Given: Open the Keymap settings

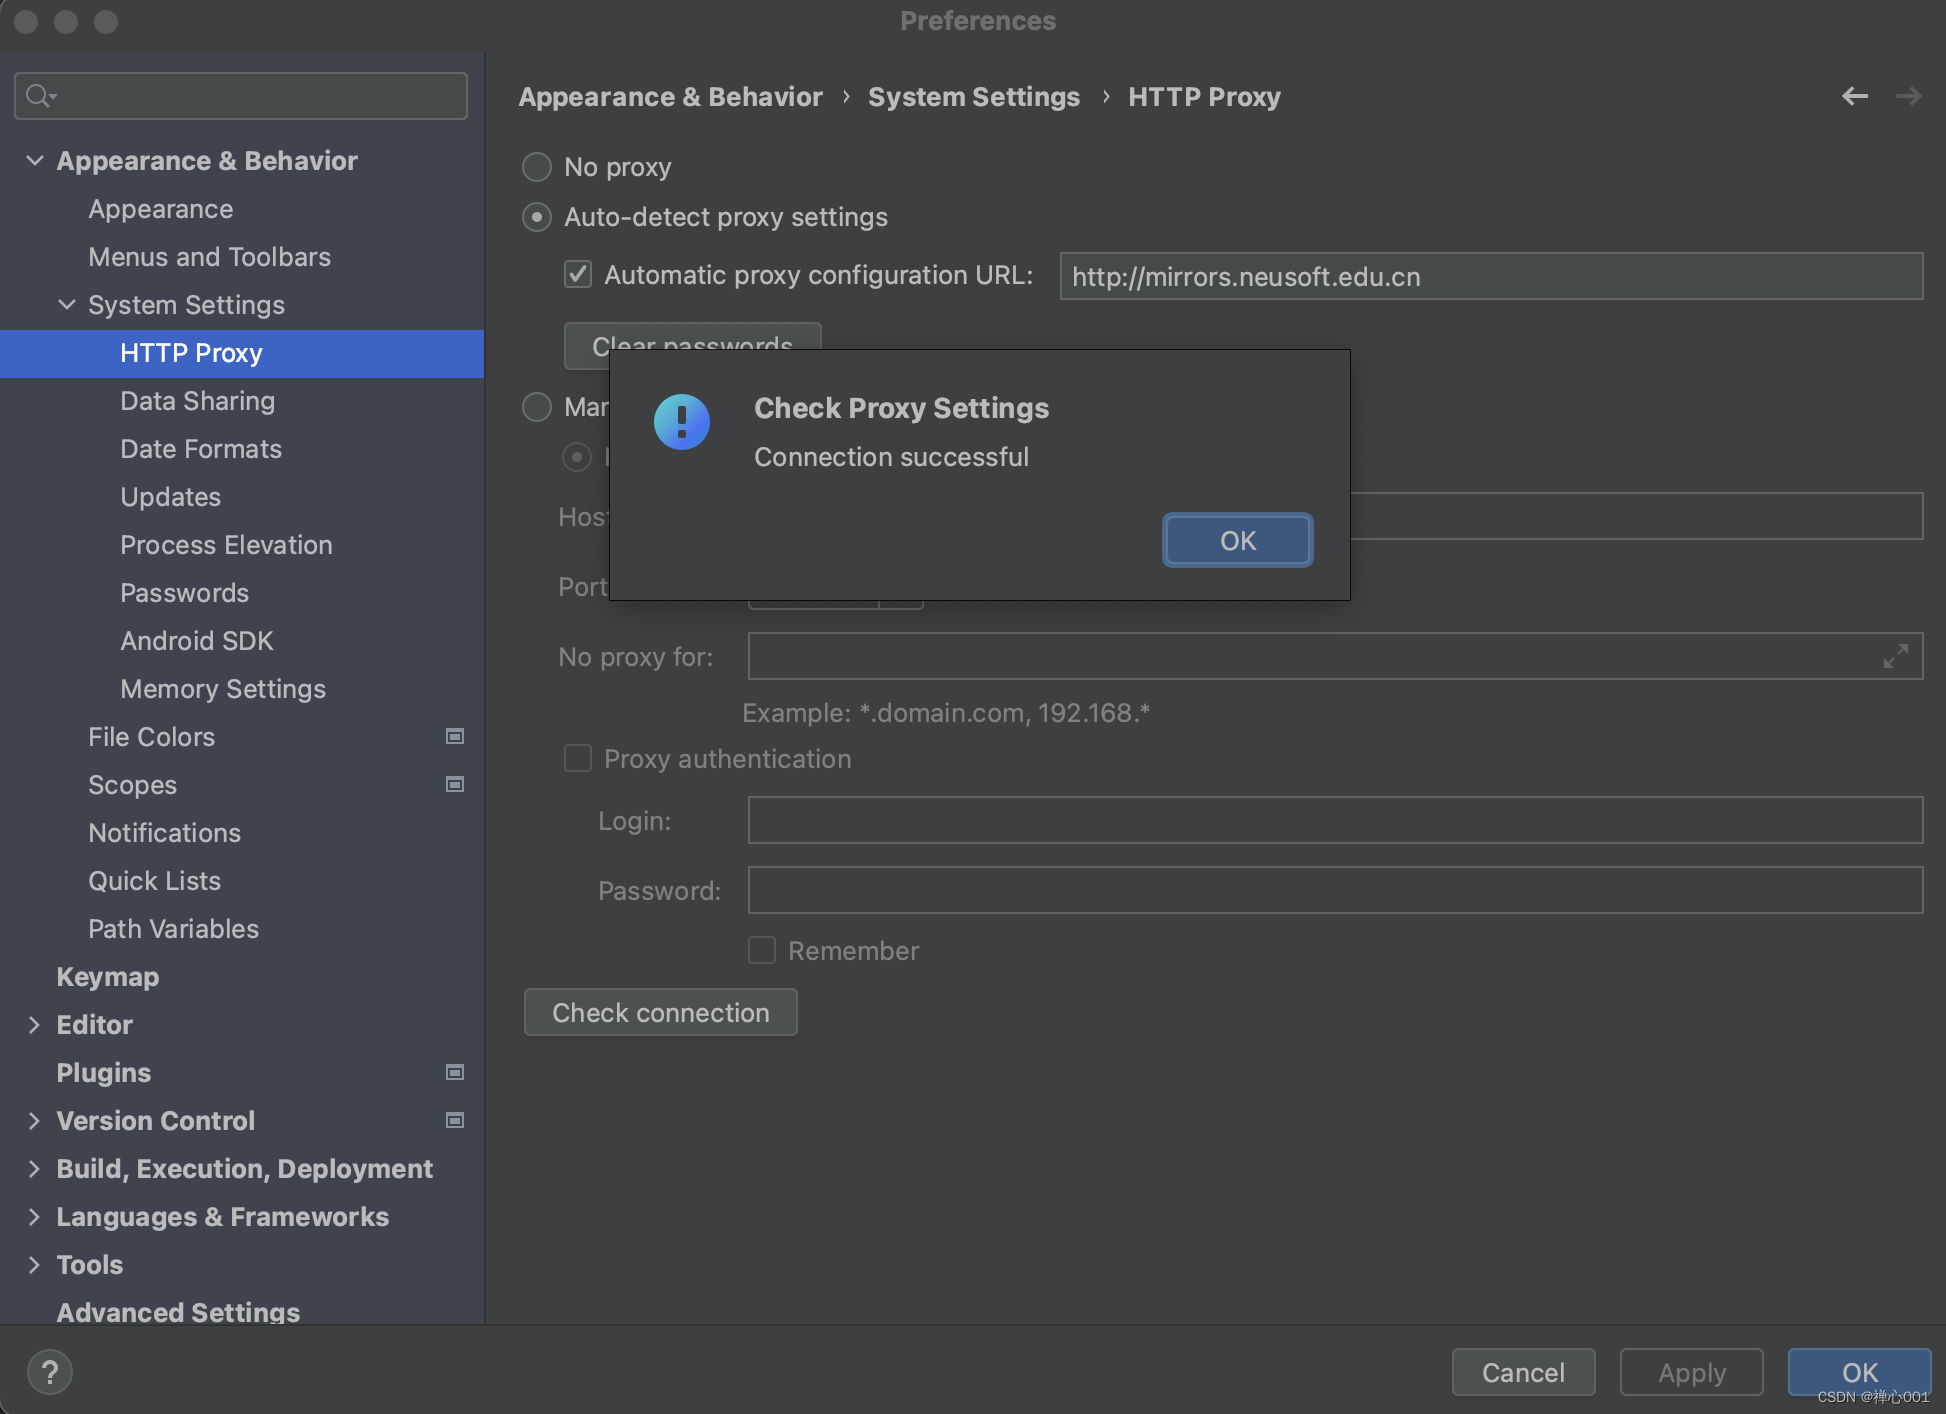Looking at the screenshot, I should pos(108,977).
